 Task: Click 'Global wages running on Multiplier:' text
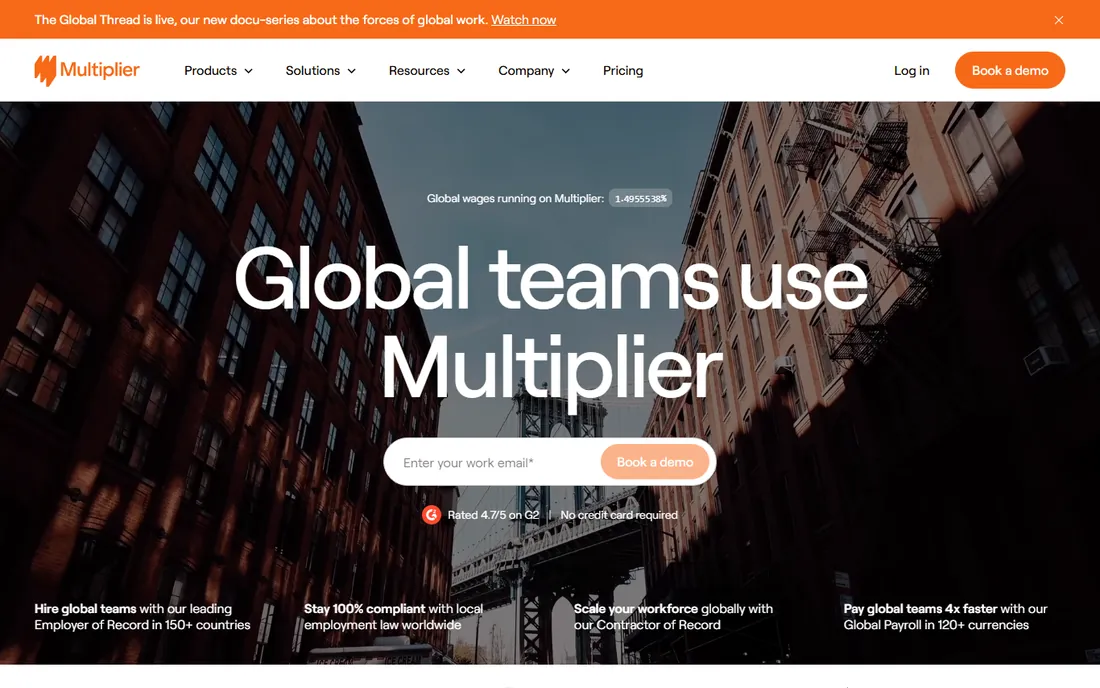tap(515, 198)
